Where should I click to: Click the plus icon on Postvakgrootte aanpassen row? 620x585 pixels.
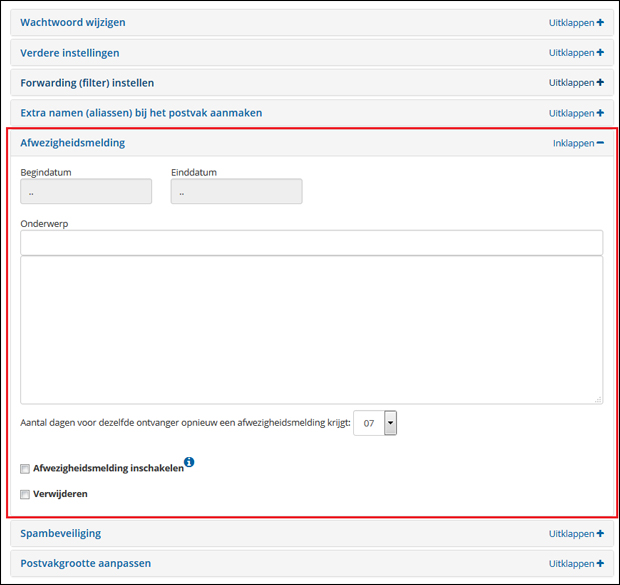(600, 564)
